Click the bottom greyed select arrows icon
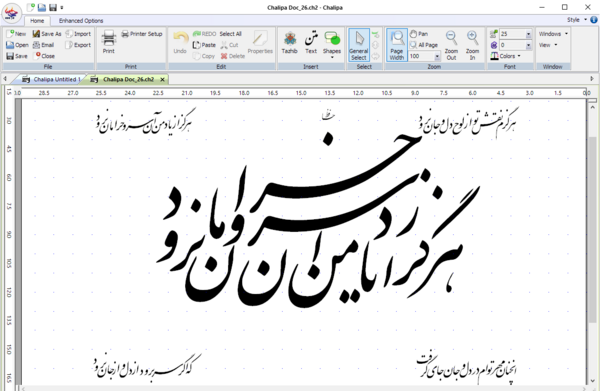 375,56
